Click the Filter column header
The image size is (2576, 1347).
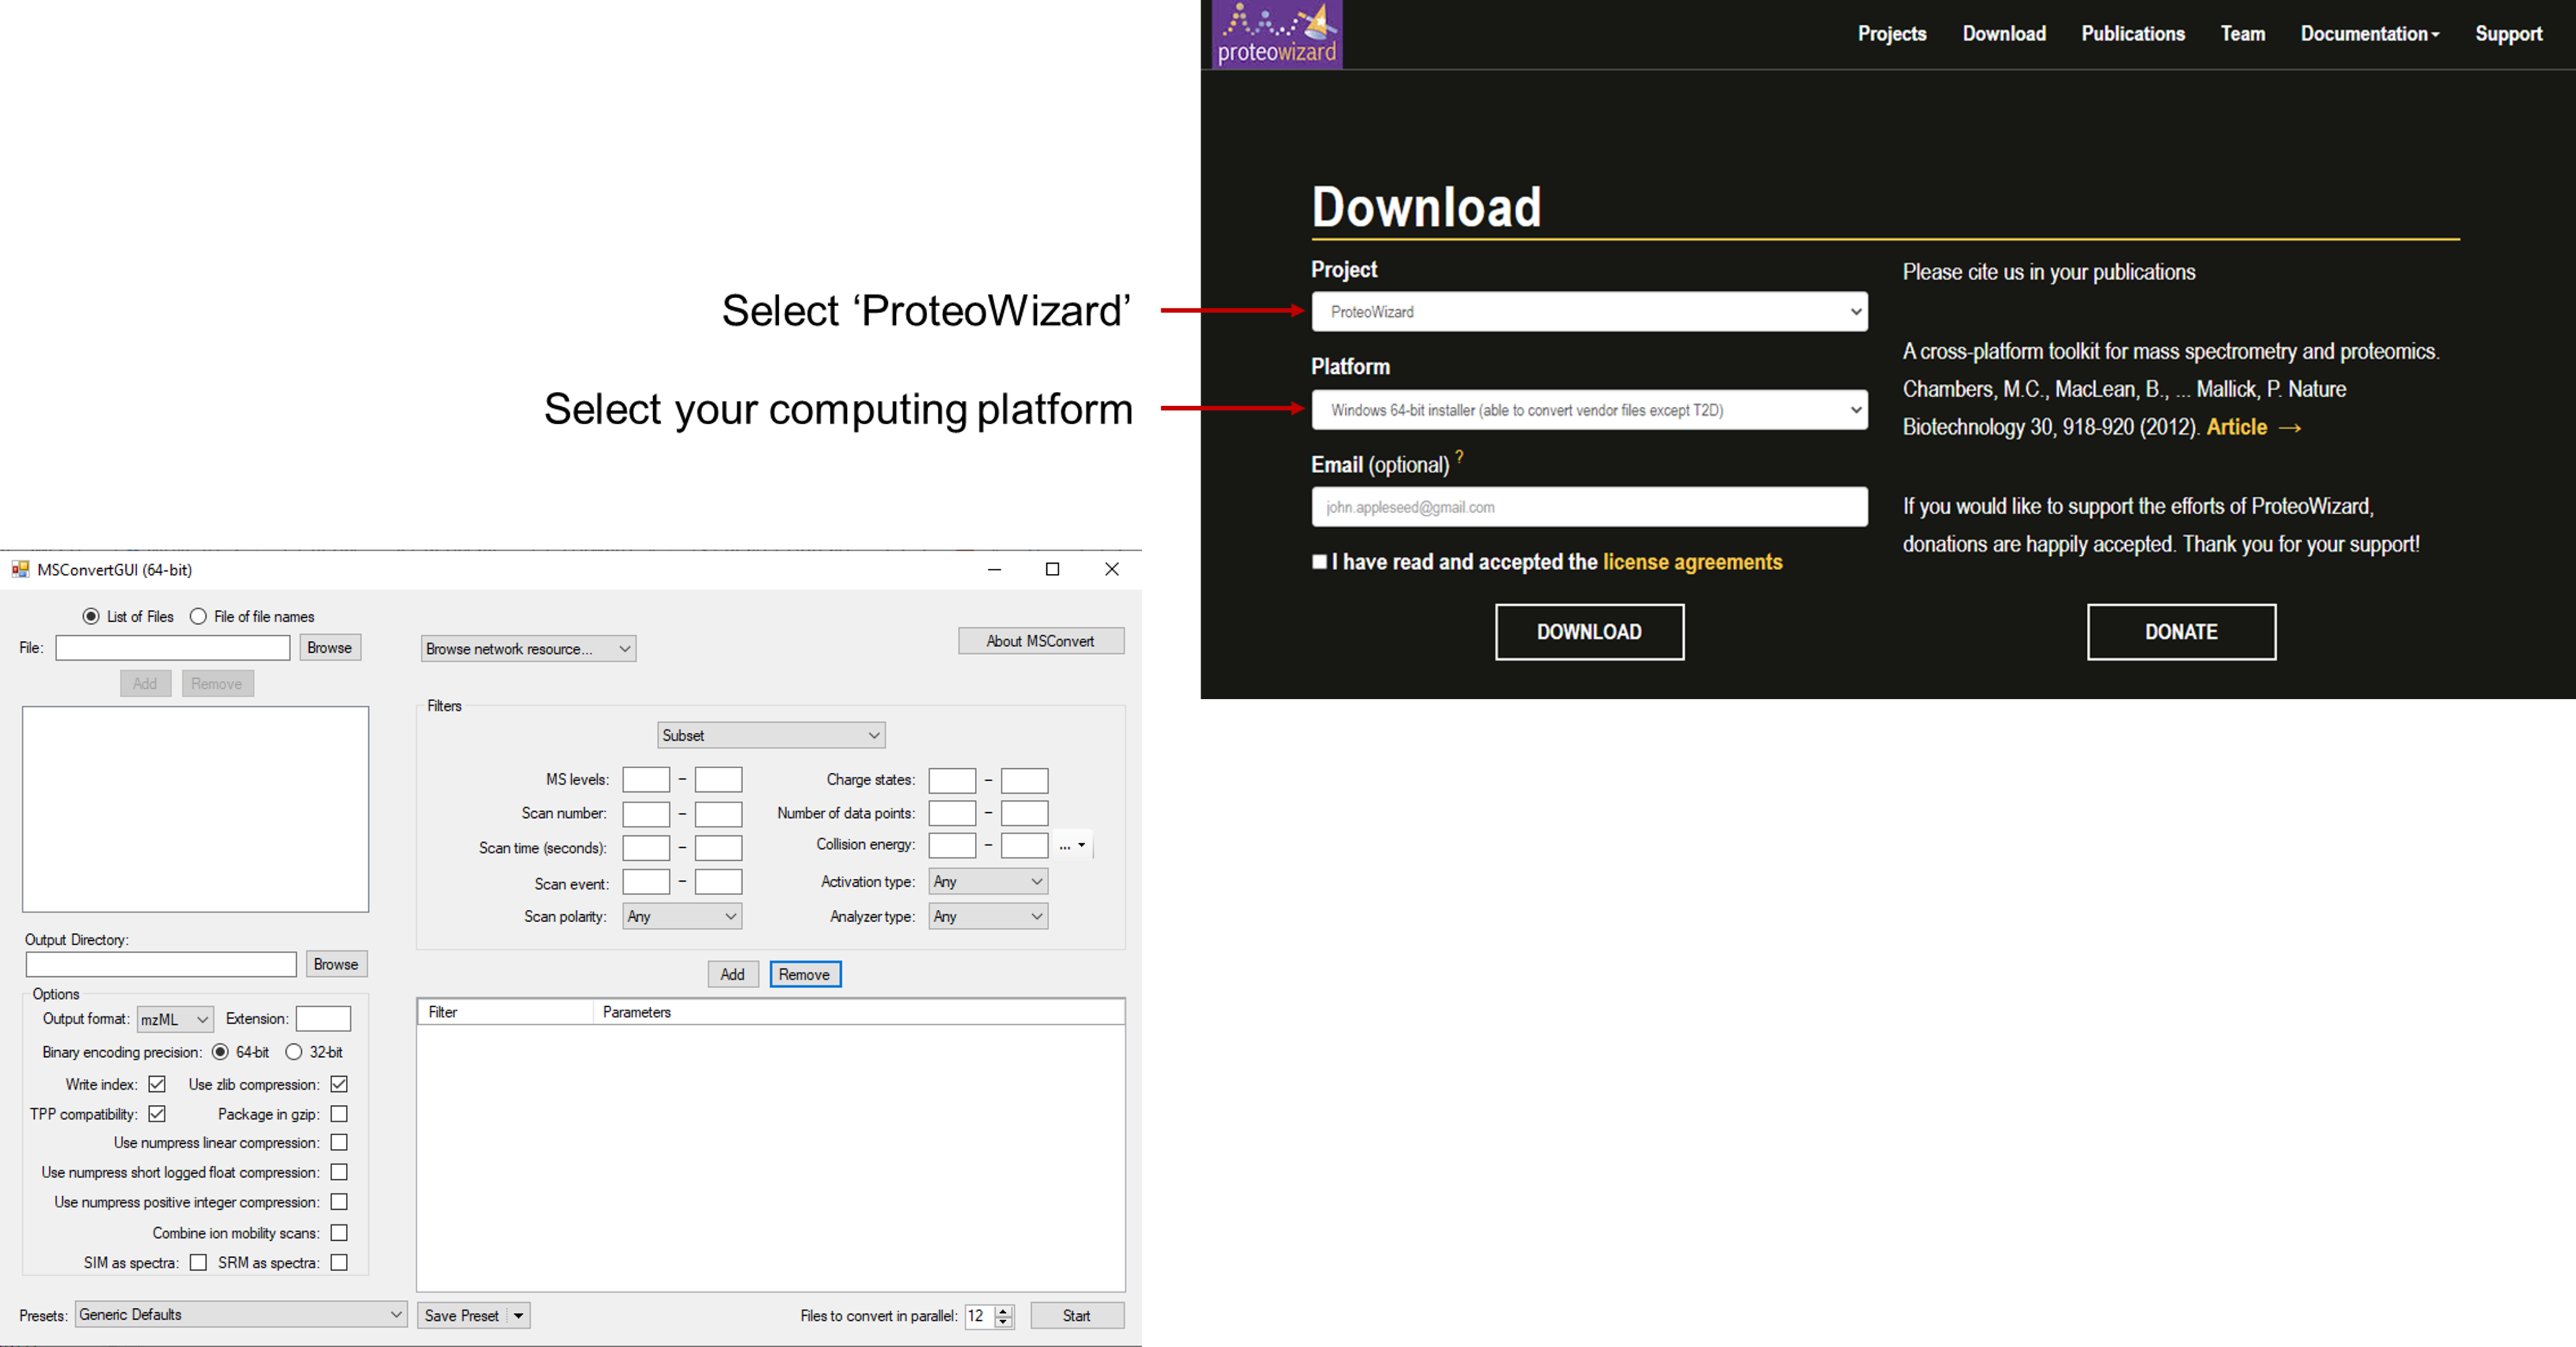tap(506, 1012)
